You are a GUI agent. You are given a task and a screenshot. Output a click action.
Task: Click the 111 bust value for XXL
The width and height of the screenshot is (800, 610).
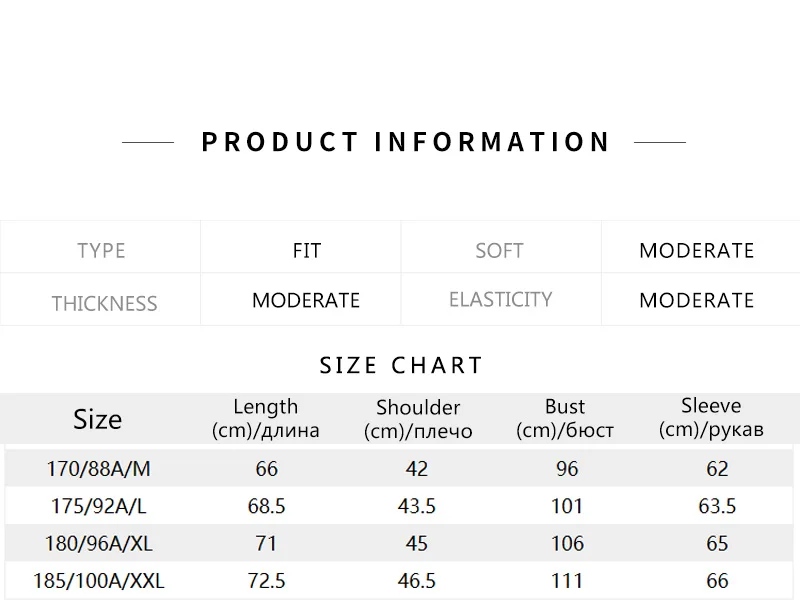tap(567, 580)
